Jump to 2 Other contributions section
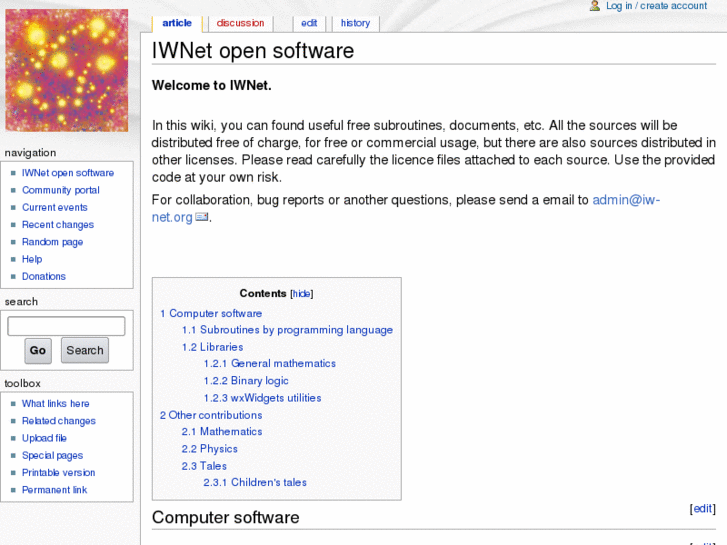 click(x=211, y=415)
